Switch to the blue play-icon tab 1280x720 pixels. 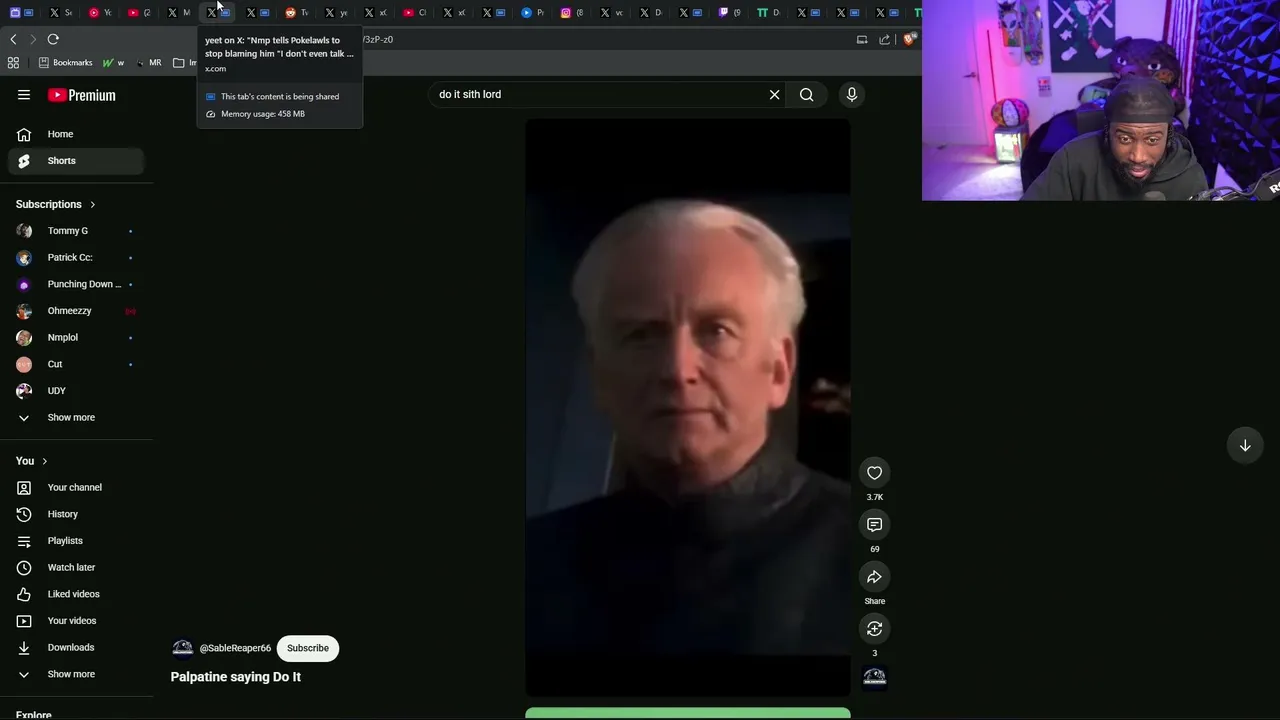tap(532, 13)
